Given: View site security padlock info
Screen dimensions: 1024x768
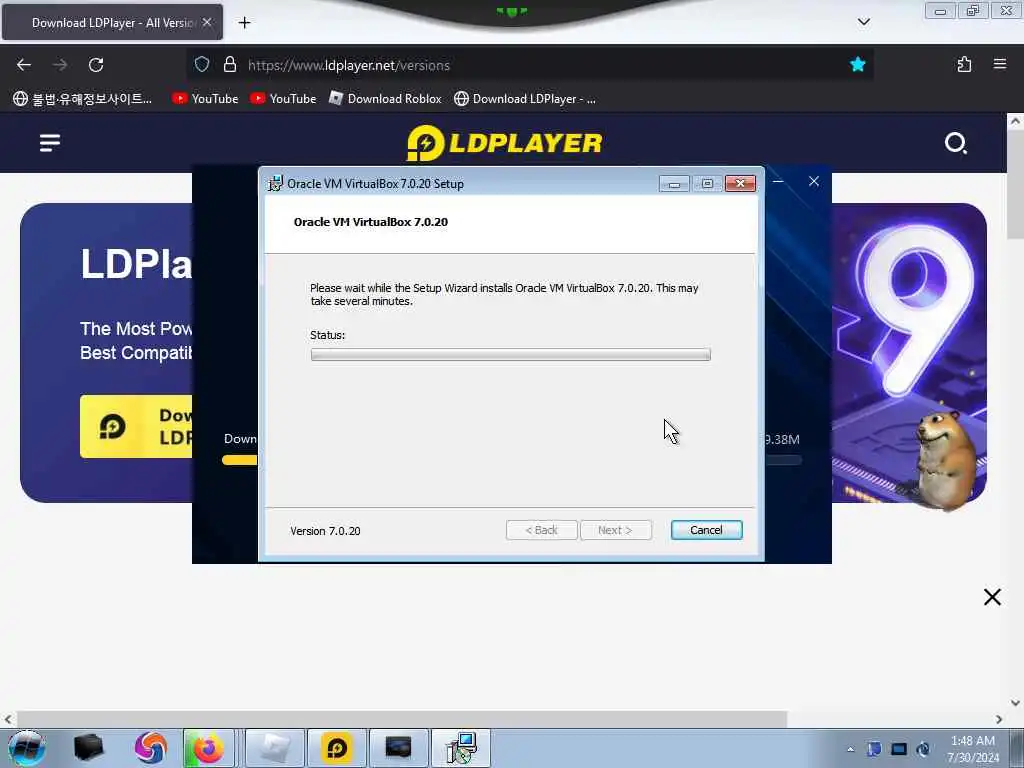Looking at the screenshot, I should [x=229, y=65].
